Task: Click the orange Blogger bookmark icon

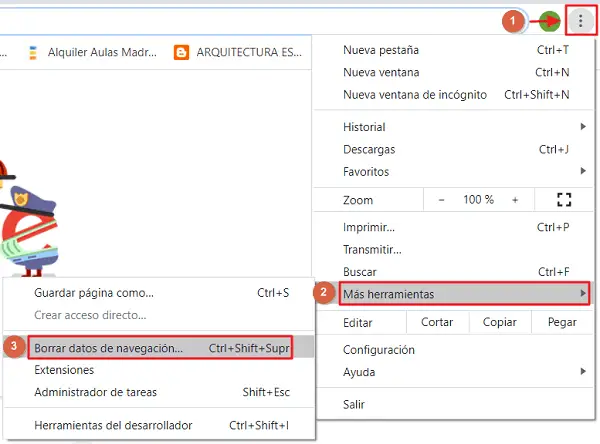Action: (181, 52)
